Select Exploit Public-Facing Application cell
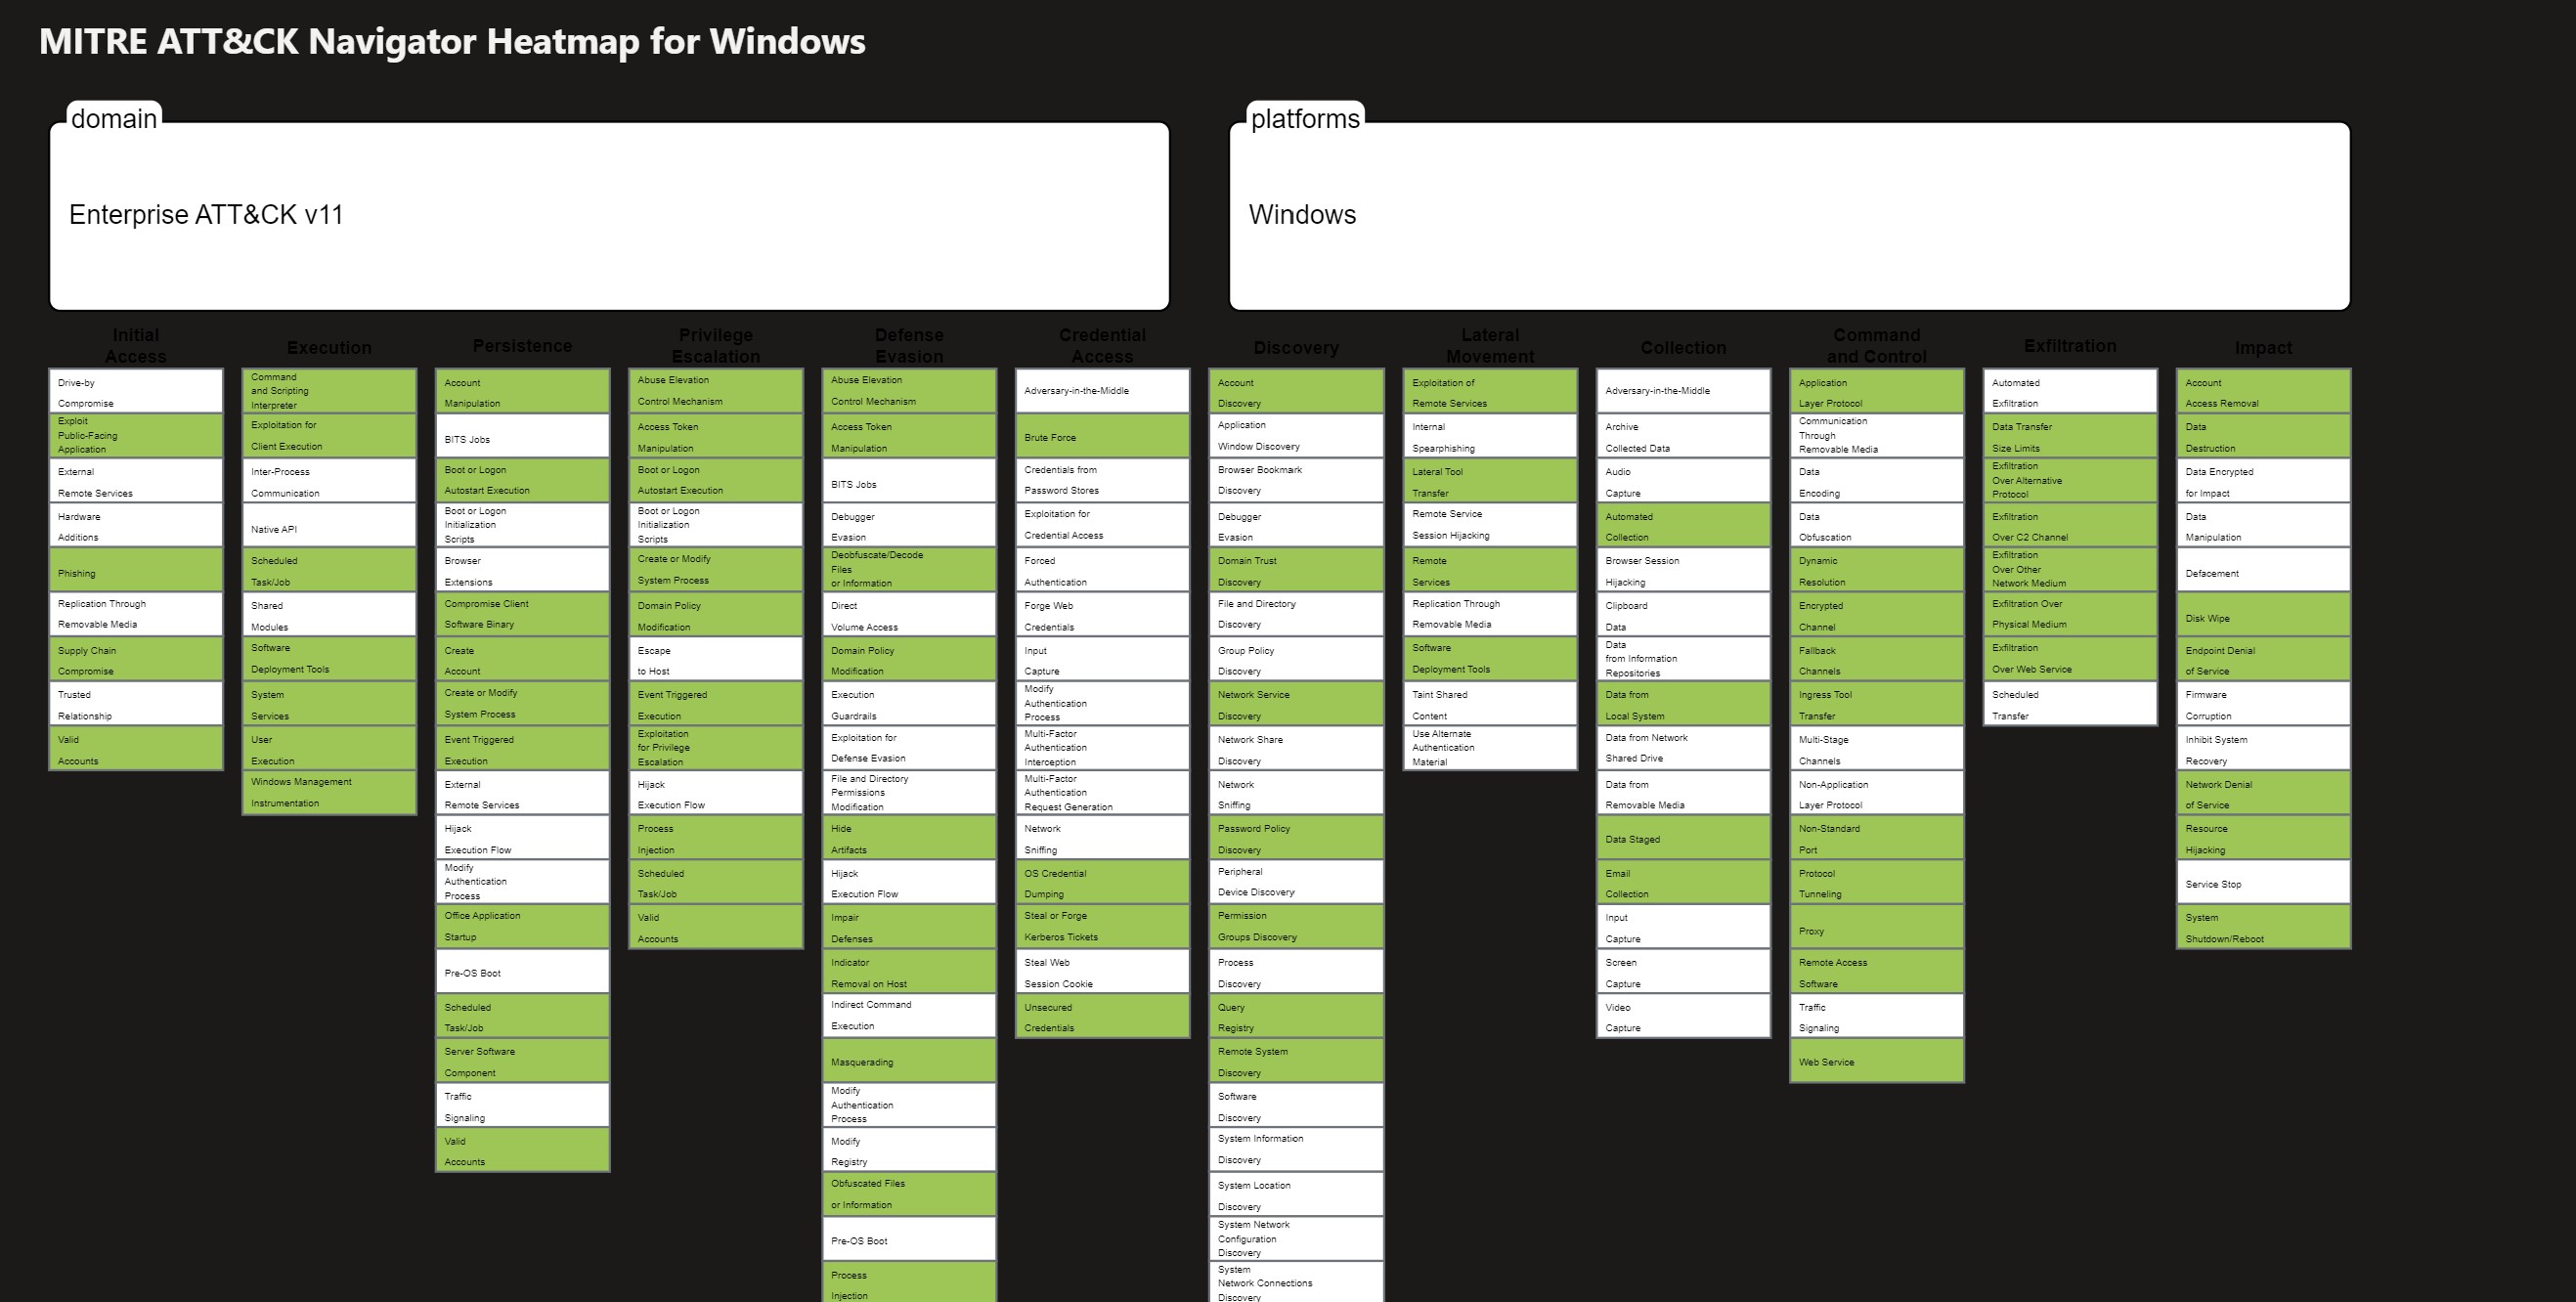2576x1302 pixels. 136,436
